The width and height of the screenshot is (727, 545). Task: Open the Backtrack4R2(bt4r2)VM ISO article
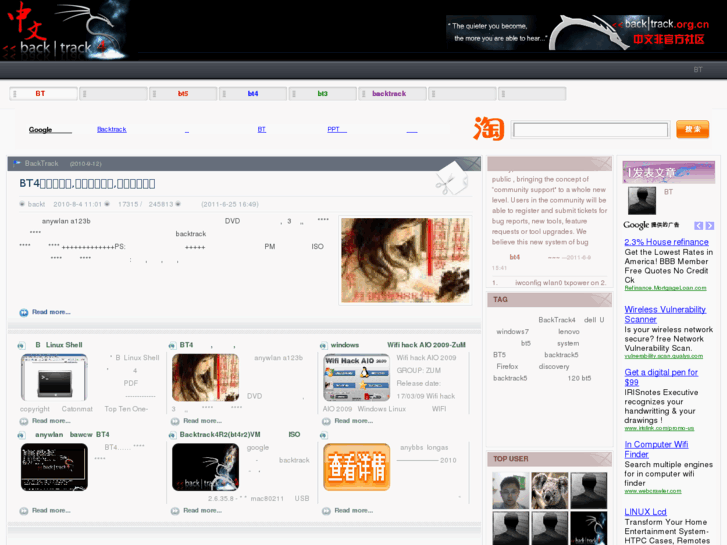(x=240, y=435)
